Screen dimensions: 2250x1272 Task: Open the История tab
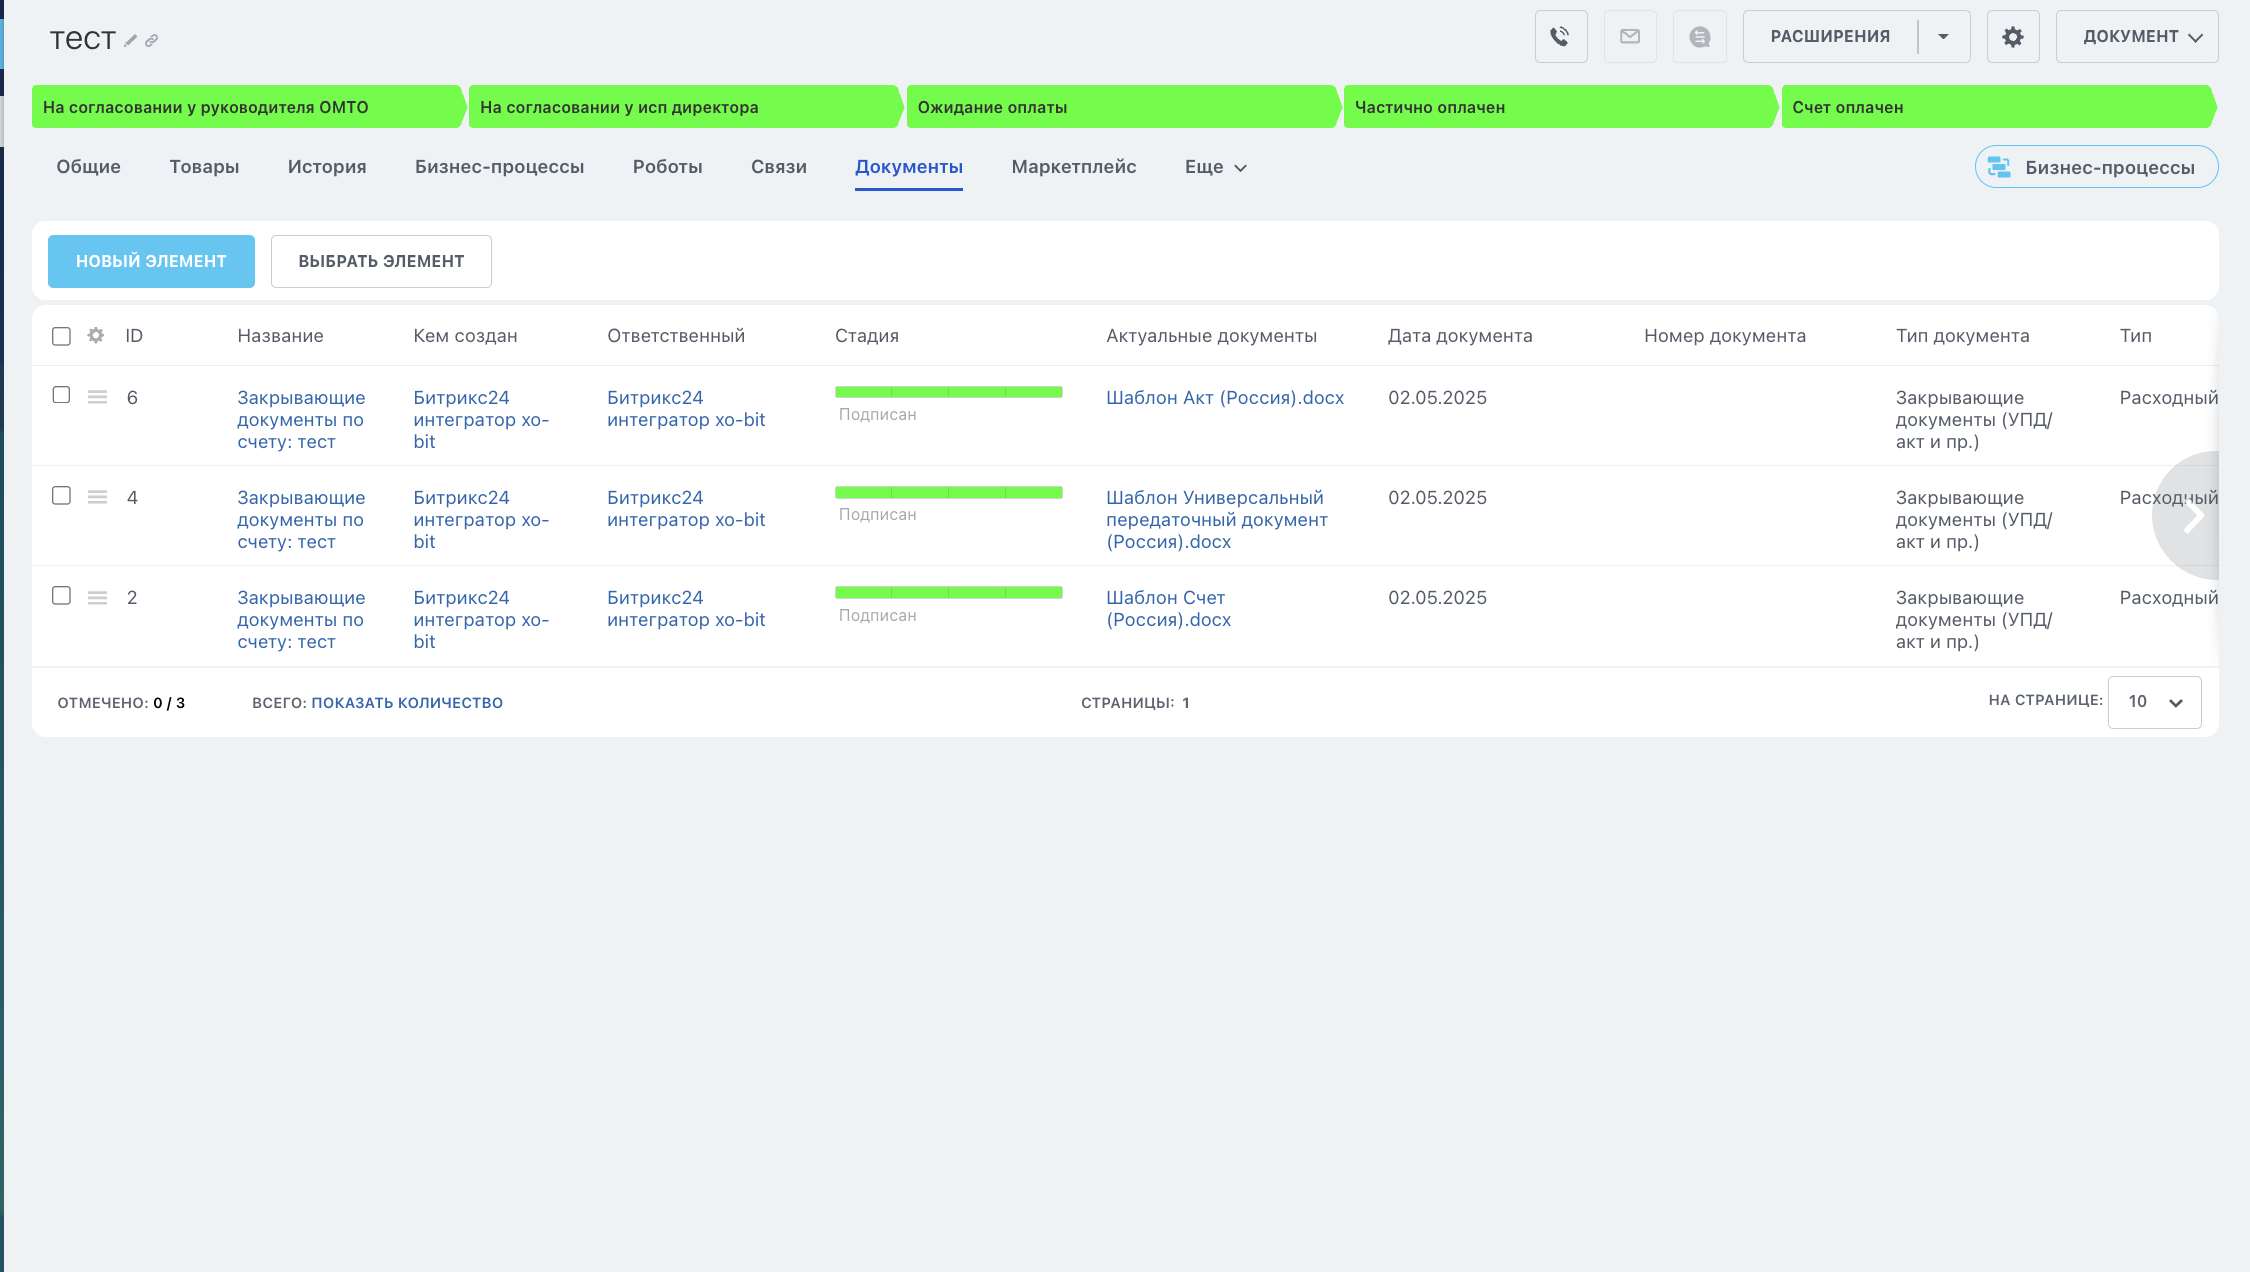(x=327, y=167)
